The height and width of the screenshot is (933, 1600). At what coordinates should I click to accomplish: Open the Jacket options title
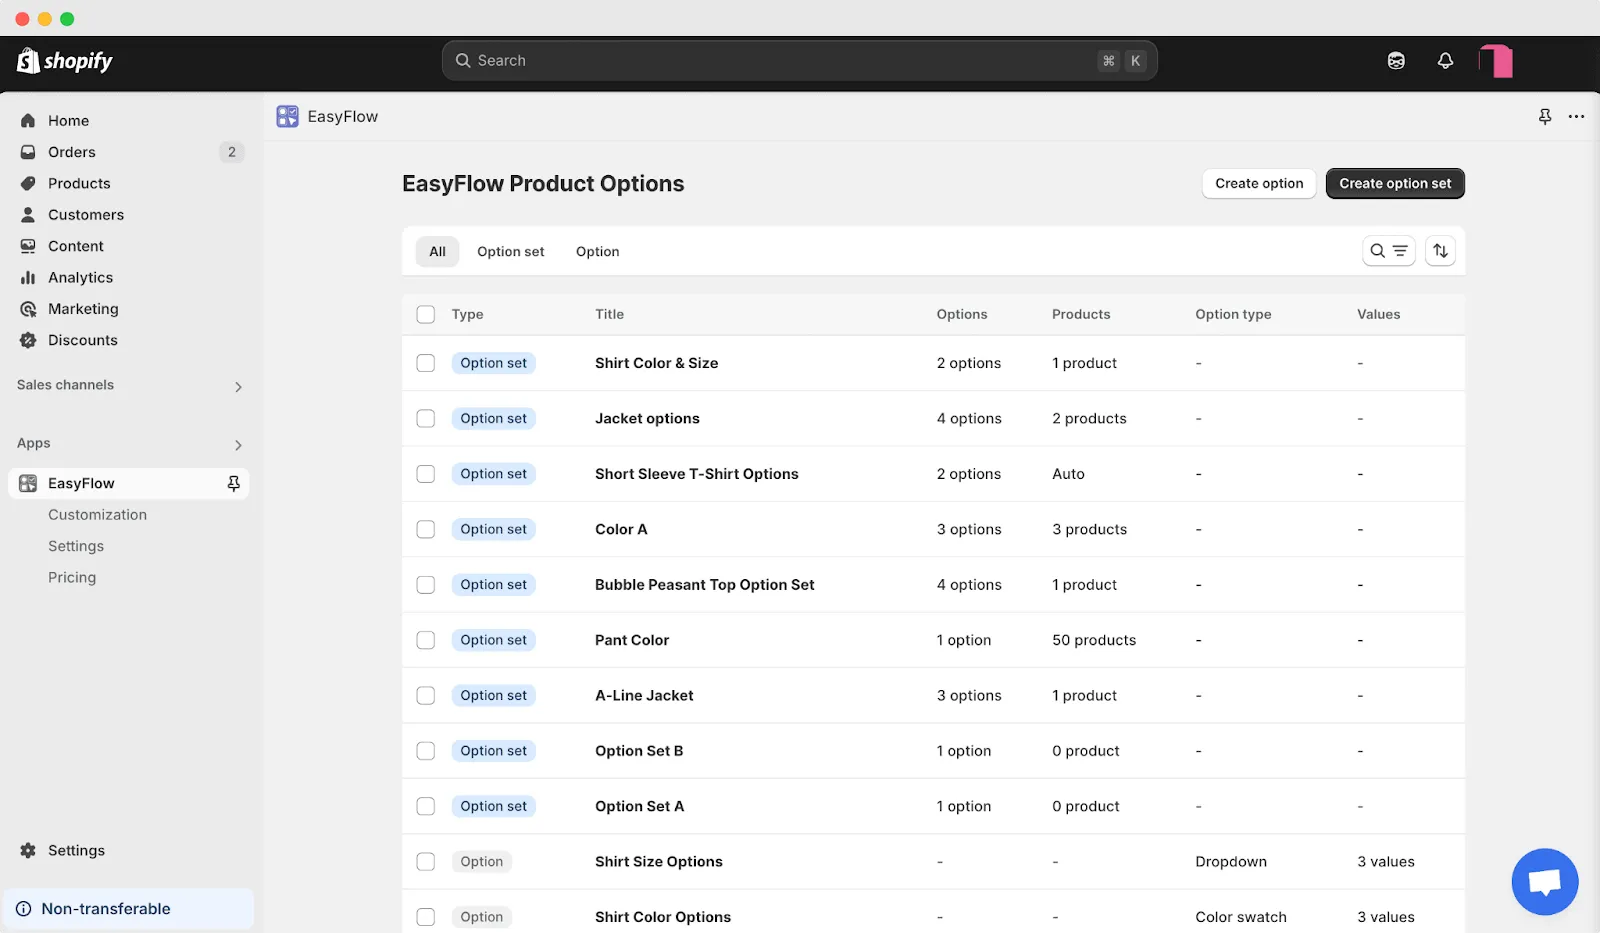coord(647,418)
